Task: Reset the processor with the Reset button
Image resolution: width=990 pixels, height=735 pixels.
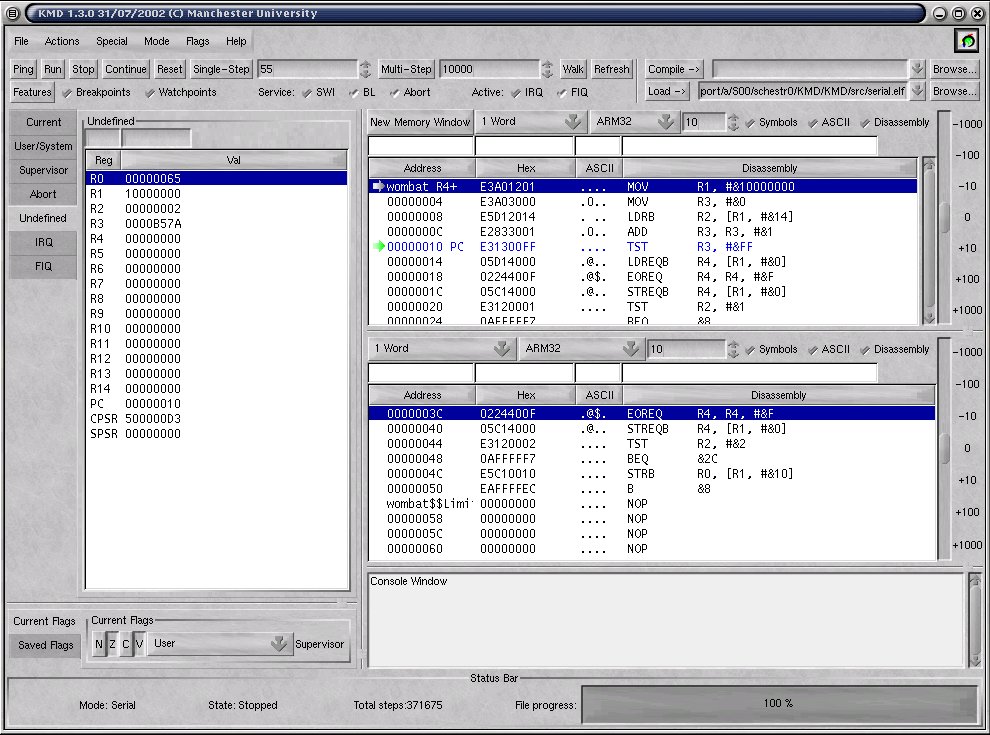Action: pyautogui.click(x=169, y=69)
